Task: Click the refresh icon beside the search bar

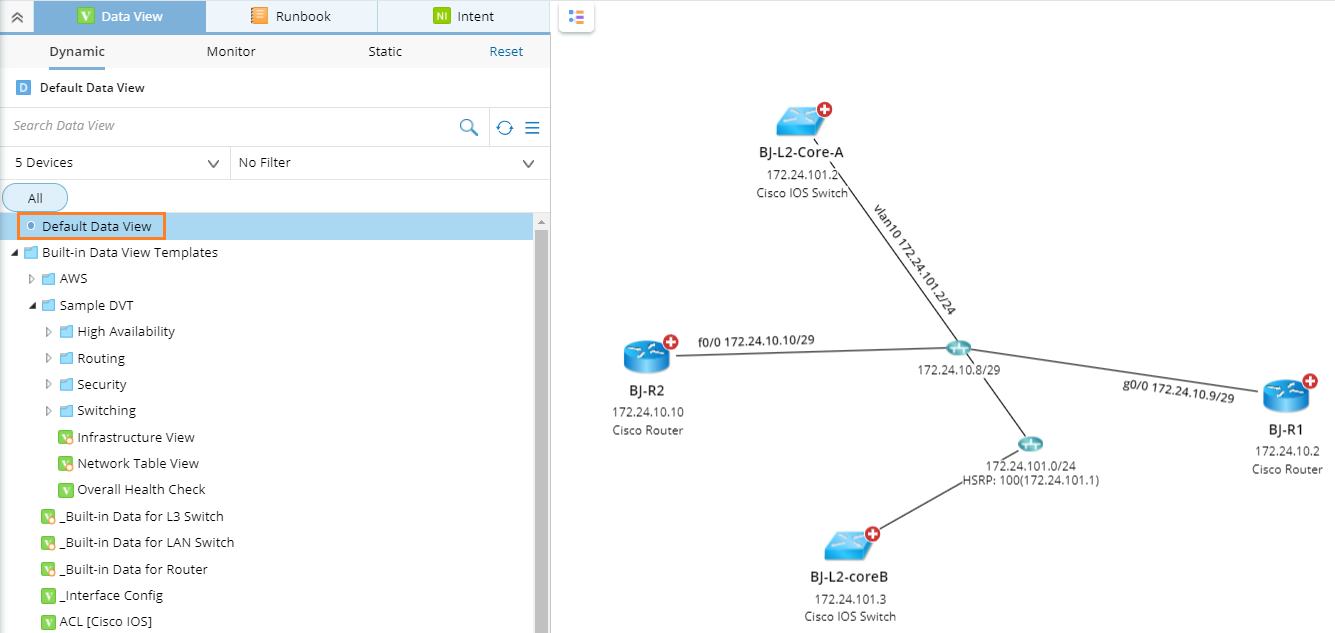Action: 504,127
